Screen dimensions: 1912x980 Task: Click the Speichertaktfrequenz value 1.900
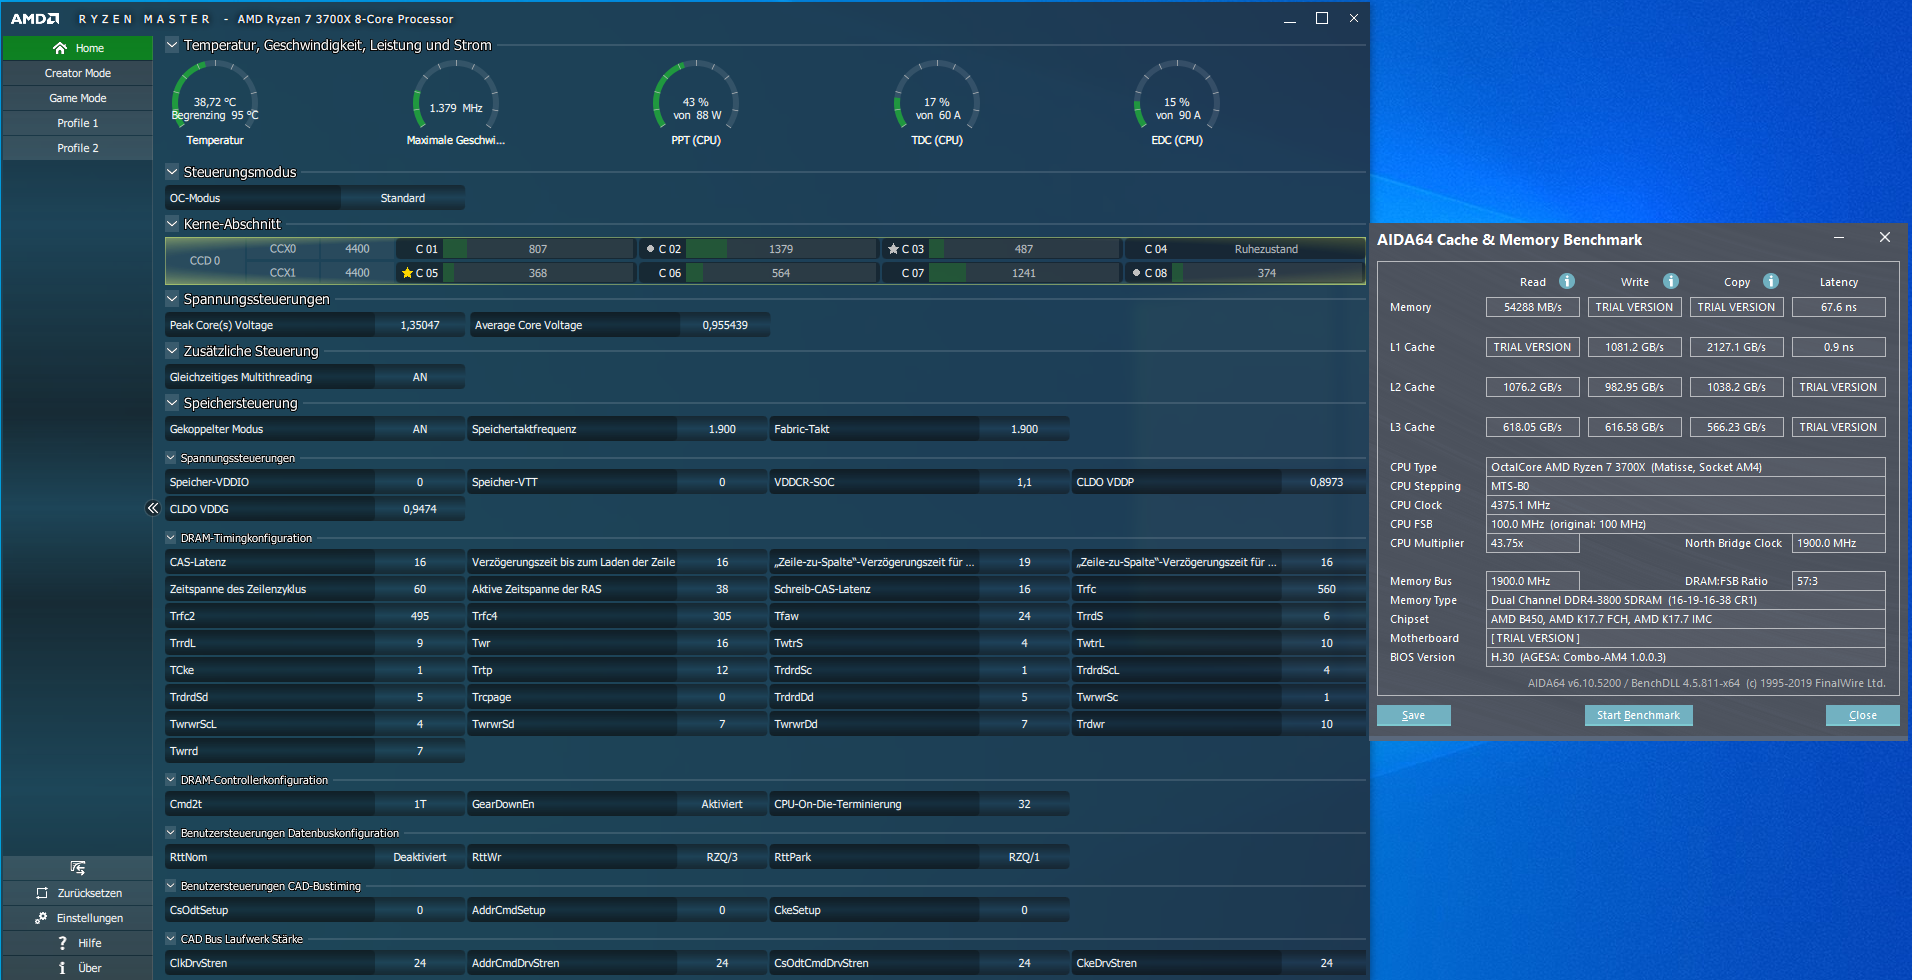(722, 429)
